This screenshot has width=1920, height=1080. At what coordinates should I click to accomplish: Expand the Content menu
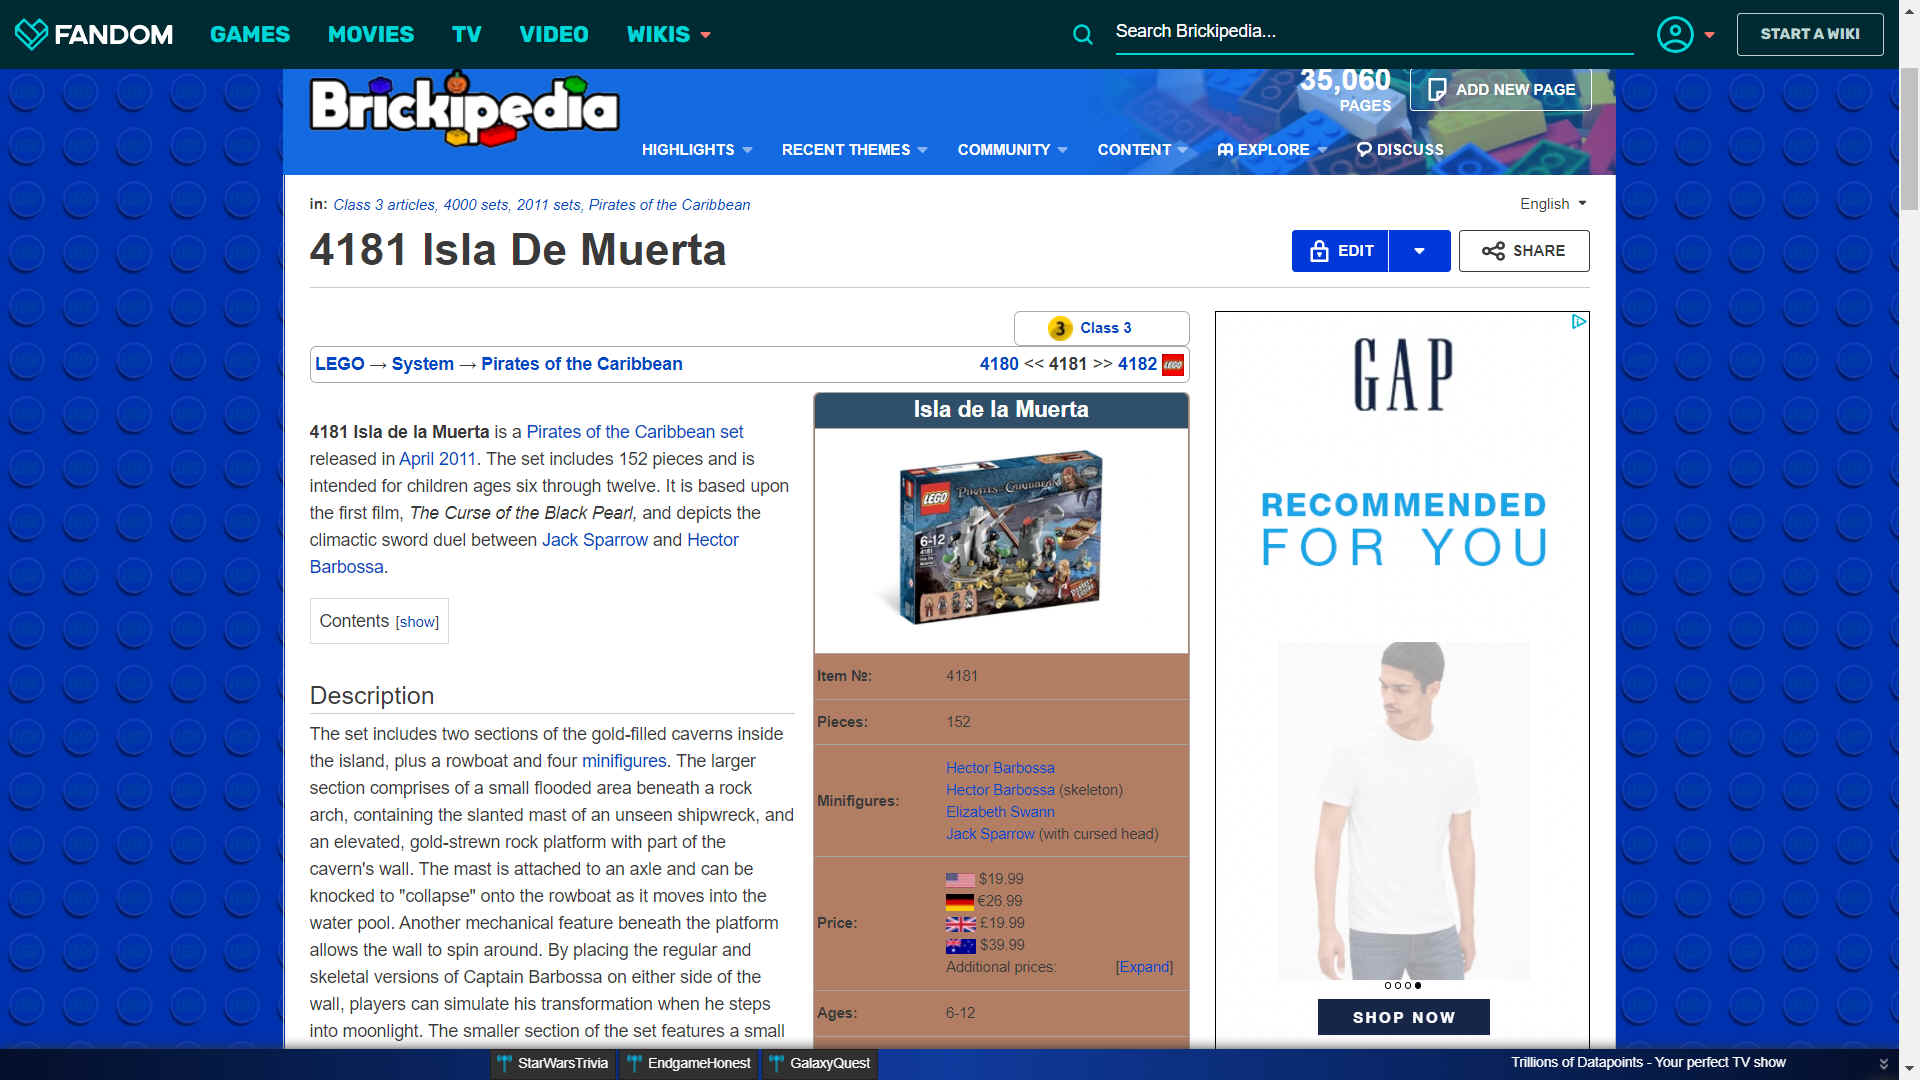pos(1142,149)
